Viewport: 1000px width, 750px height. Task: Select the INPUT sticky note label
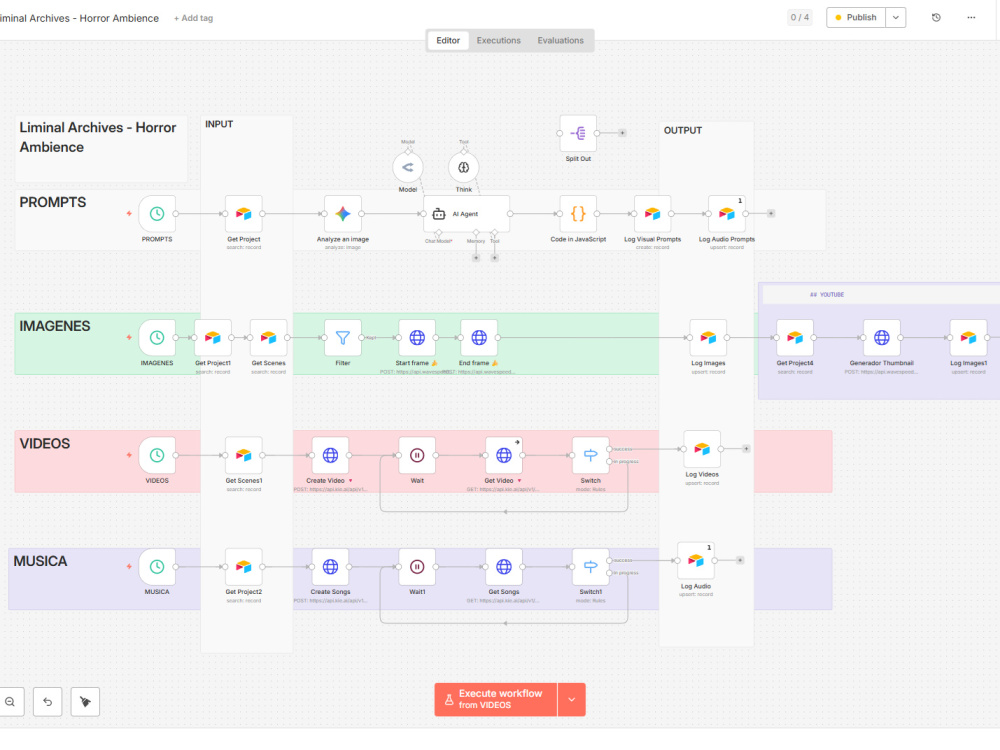click(x=219, y=124)
